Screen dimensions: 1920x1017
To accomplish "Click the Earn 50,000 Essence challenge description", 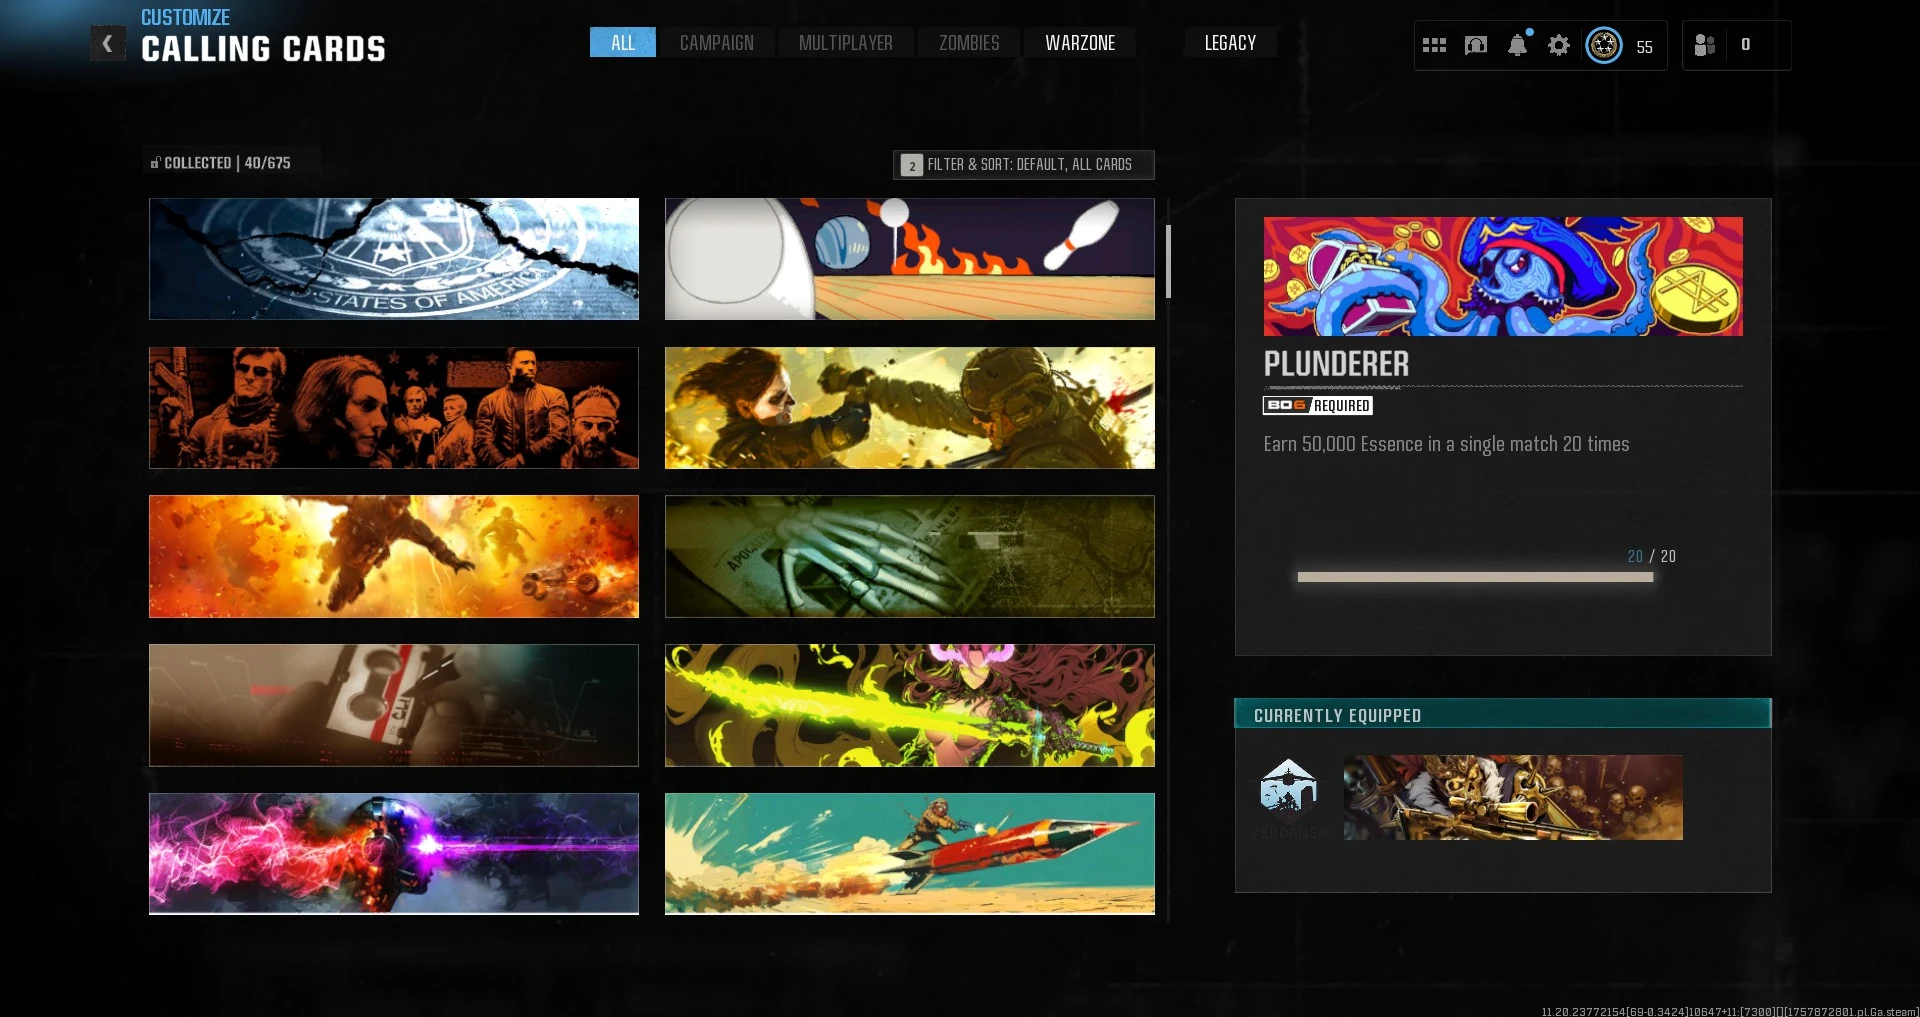I will coord(1446,444).
